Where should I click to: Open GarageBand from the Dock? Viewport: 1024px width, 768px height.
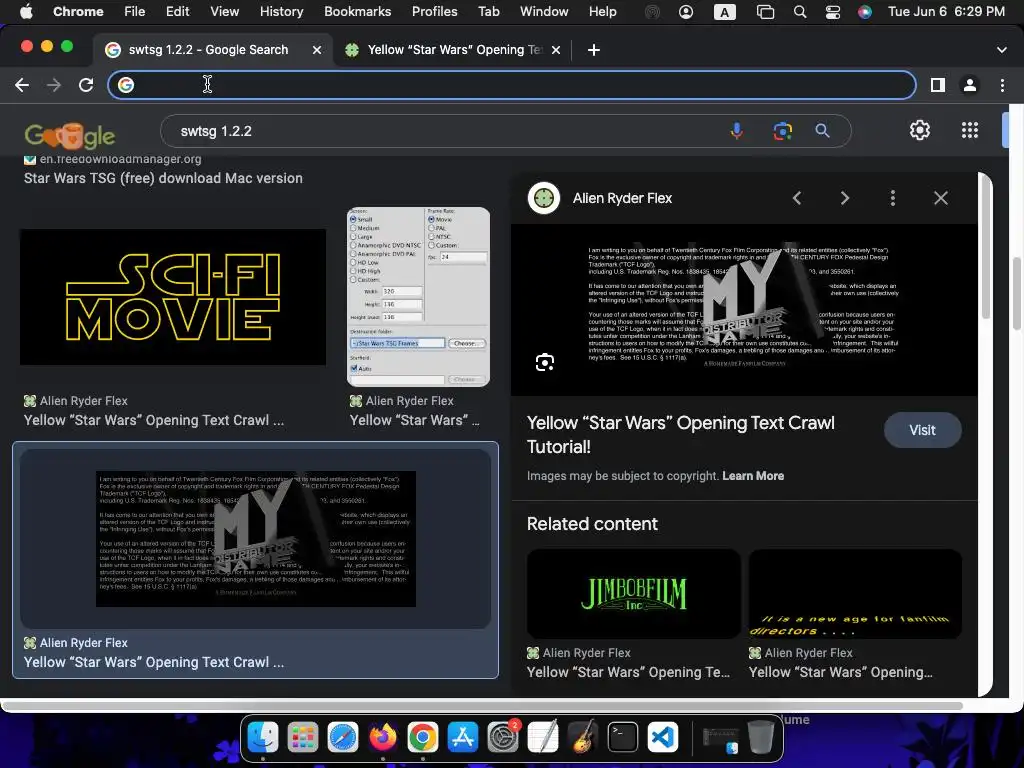(583, 738)
